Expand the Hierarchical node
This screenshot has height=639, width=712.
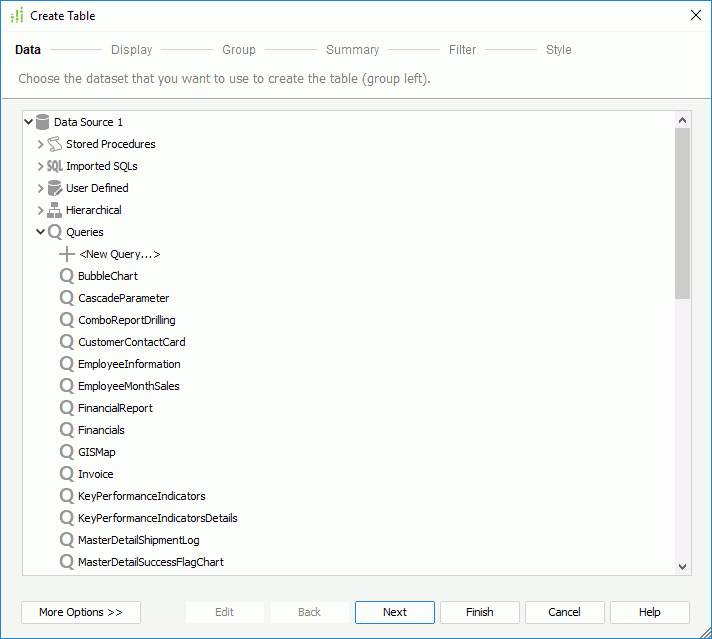(40, 210)
